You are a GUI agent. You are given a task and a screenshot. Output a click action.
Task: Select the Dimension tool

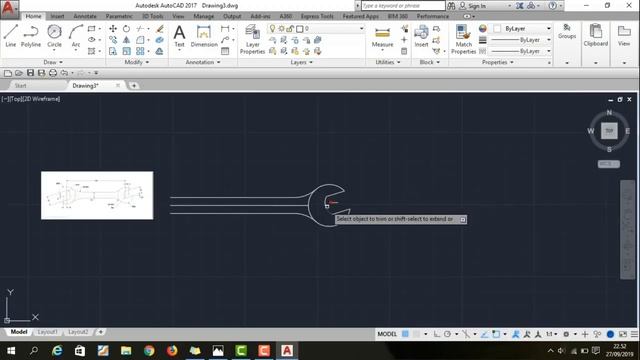tap(204, 36)
